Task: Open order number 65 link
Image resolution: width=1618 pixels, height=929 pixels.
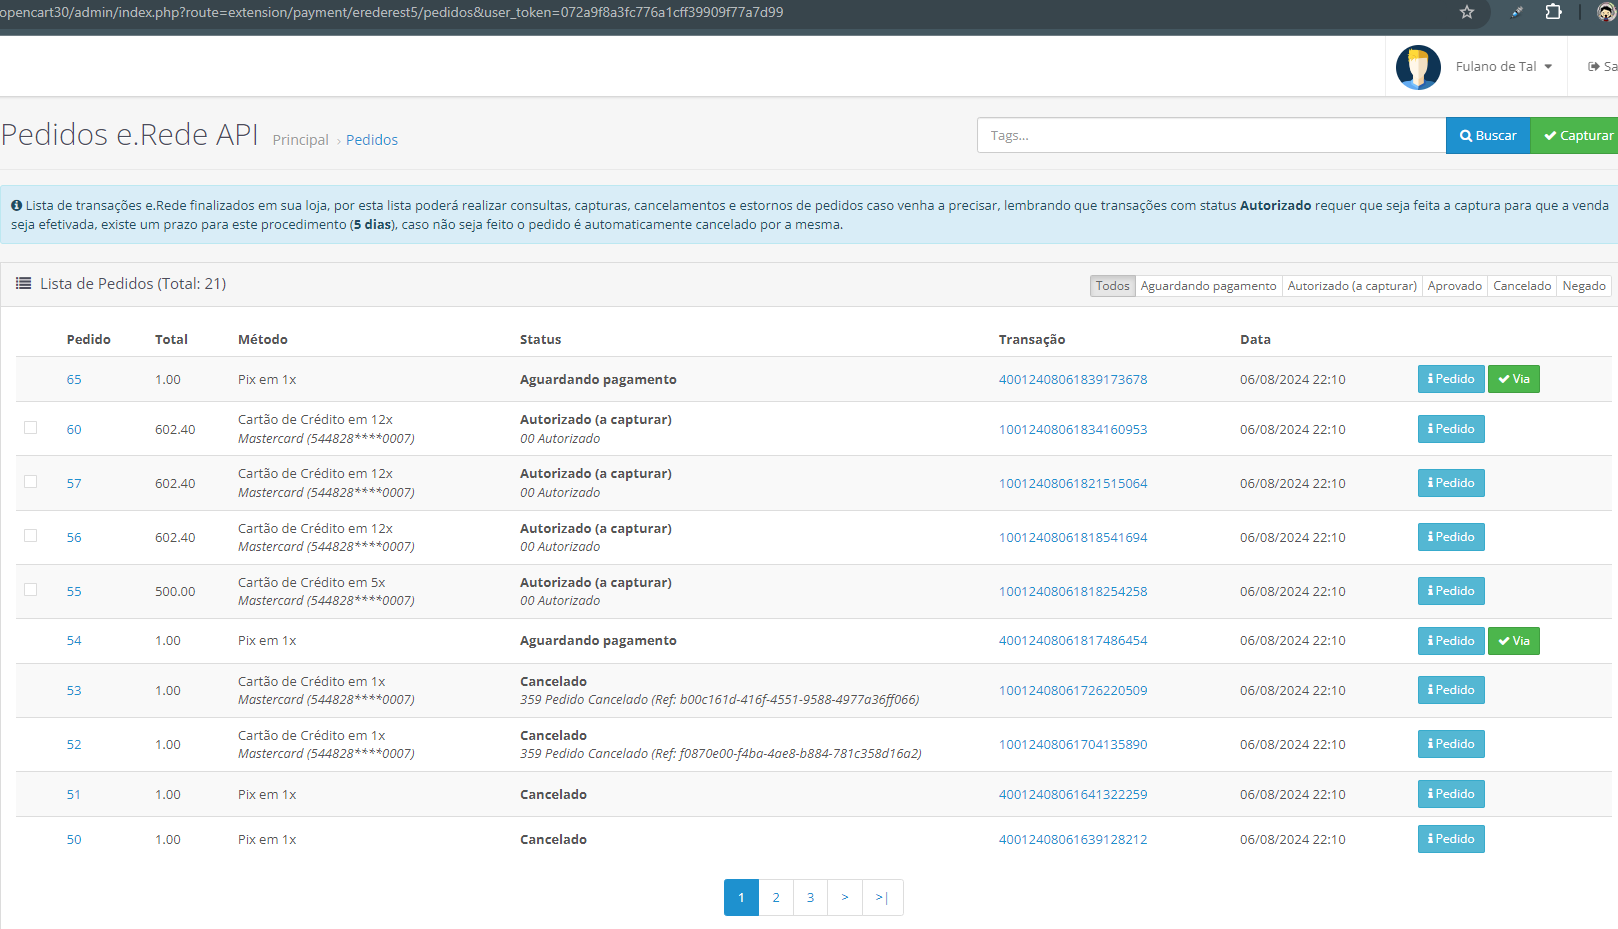Action: tap(74, 380)
